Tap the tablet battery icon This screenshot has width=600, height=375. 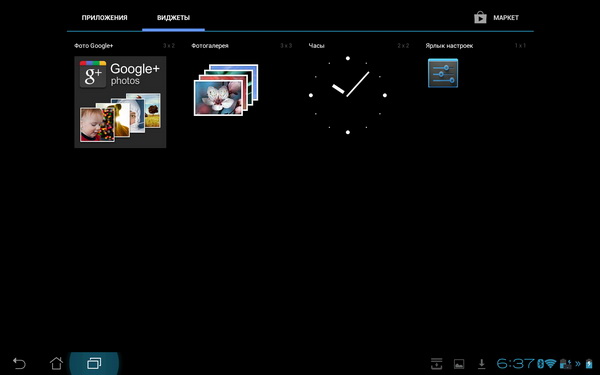[589, 364]
